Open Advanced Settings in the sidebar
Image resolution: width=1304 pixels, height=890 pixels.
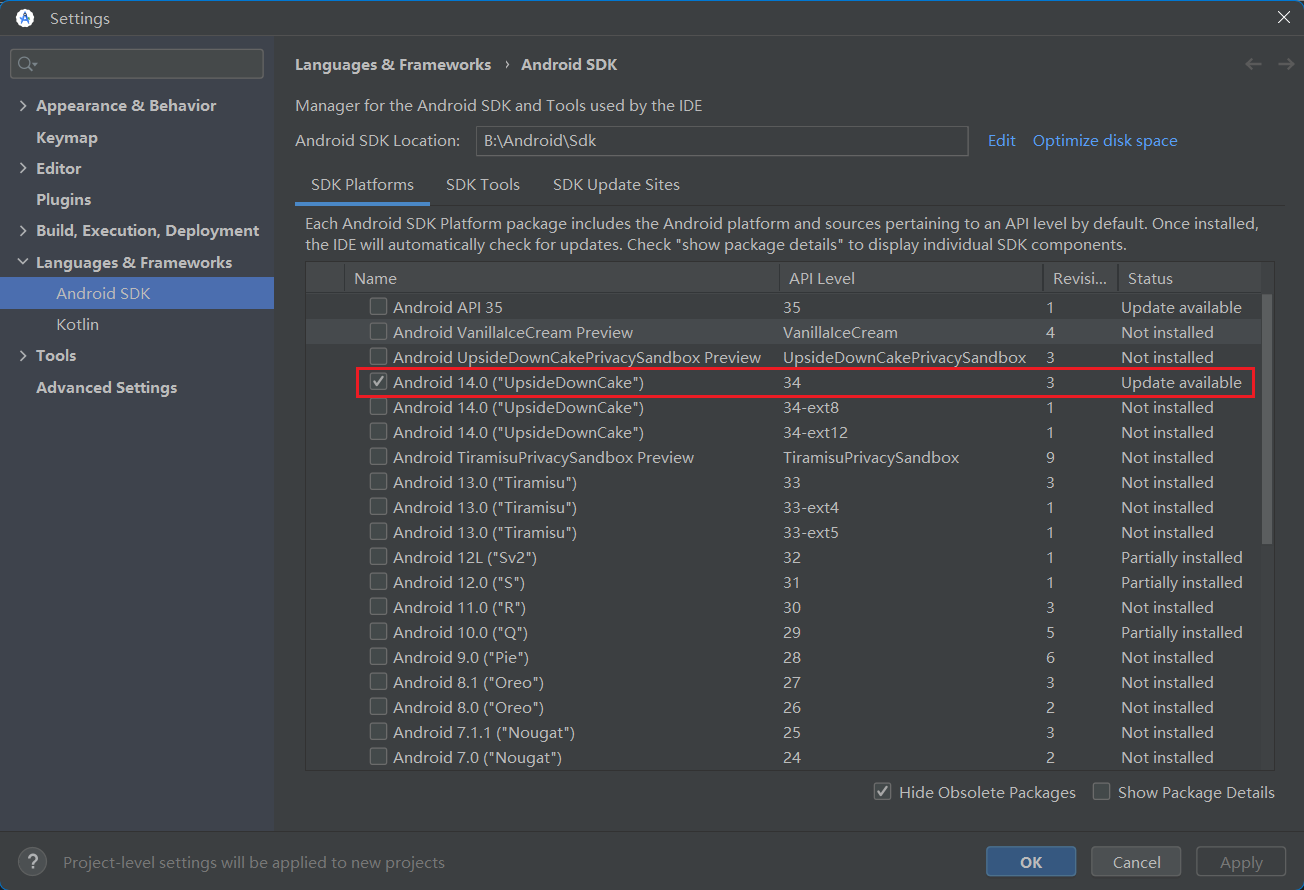[x=107, y=388]
